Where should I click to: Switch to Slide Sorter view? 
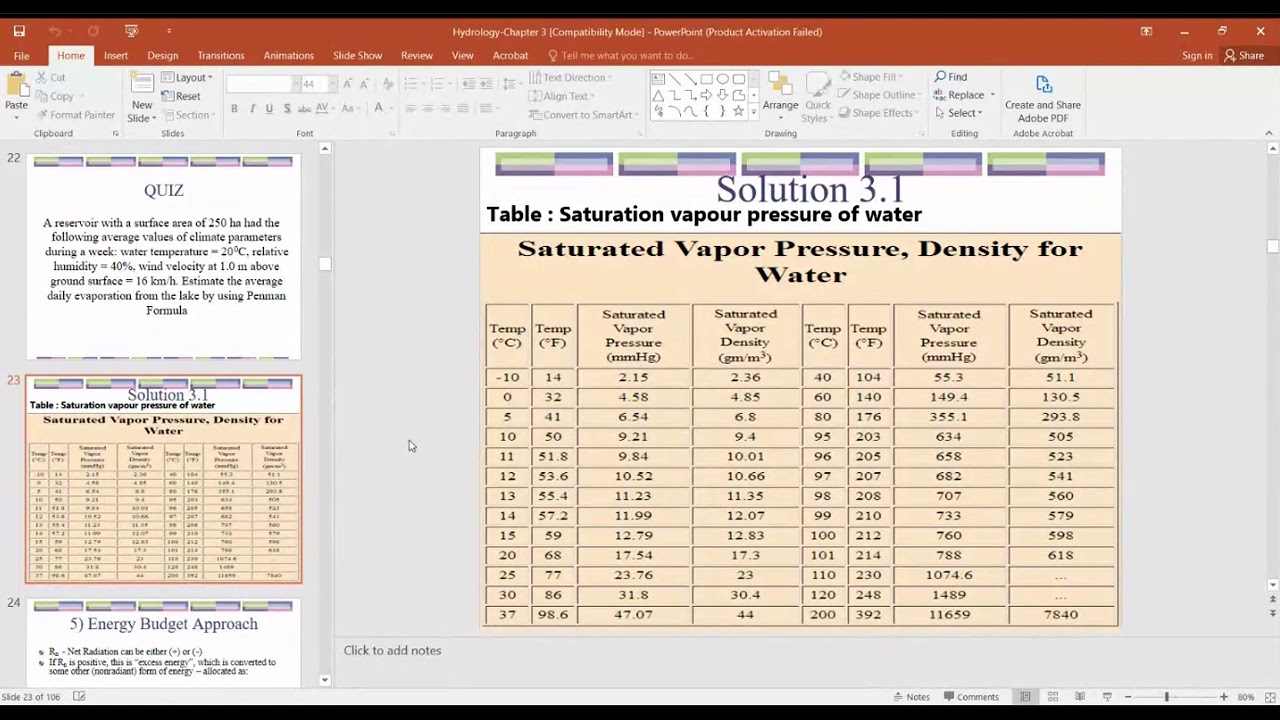pos(1053,697)
